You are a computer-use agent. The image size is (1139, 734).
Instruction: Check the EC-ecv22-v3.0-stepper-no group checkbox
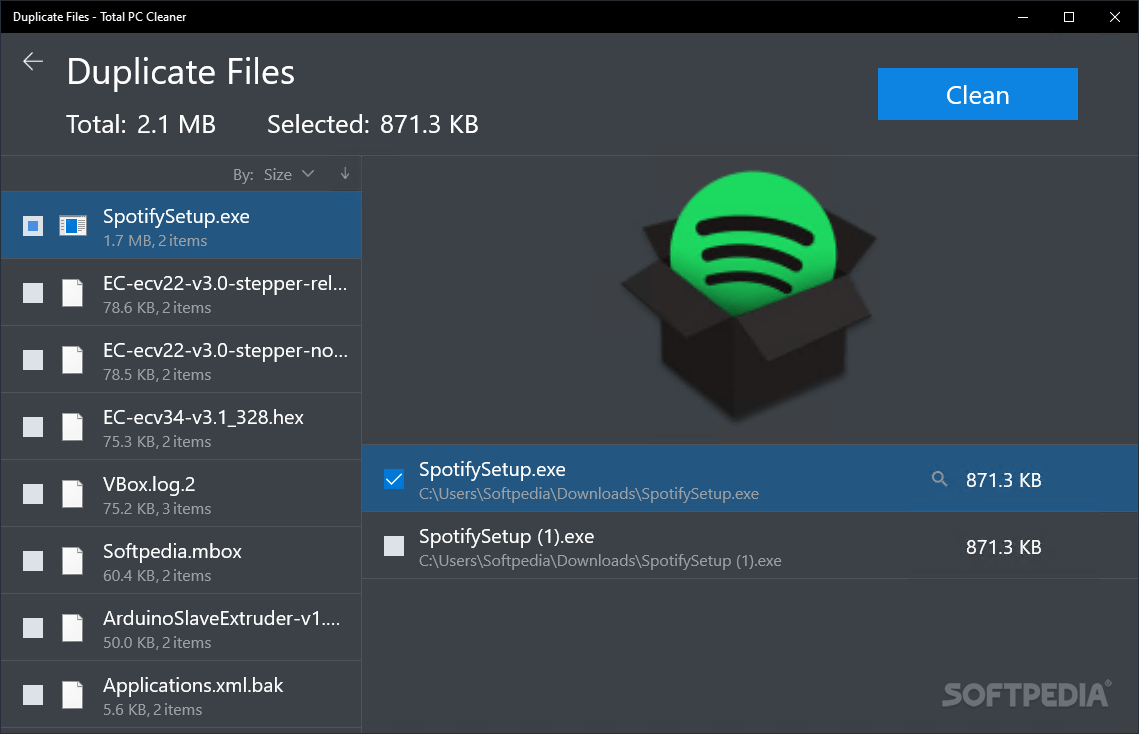(x=33, y=360)
